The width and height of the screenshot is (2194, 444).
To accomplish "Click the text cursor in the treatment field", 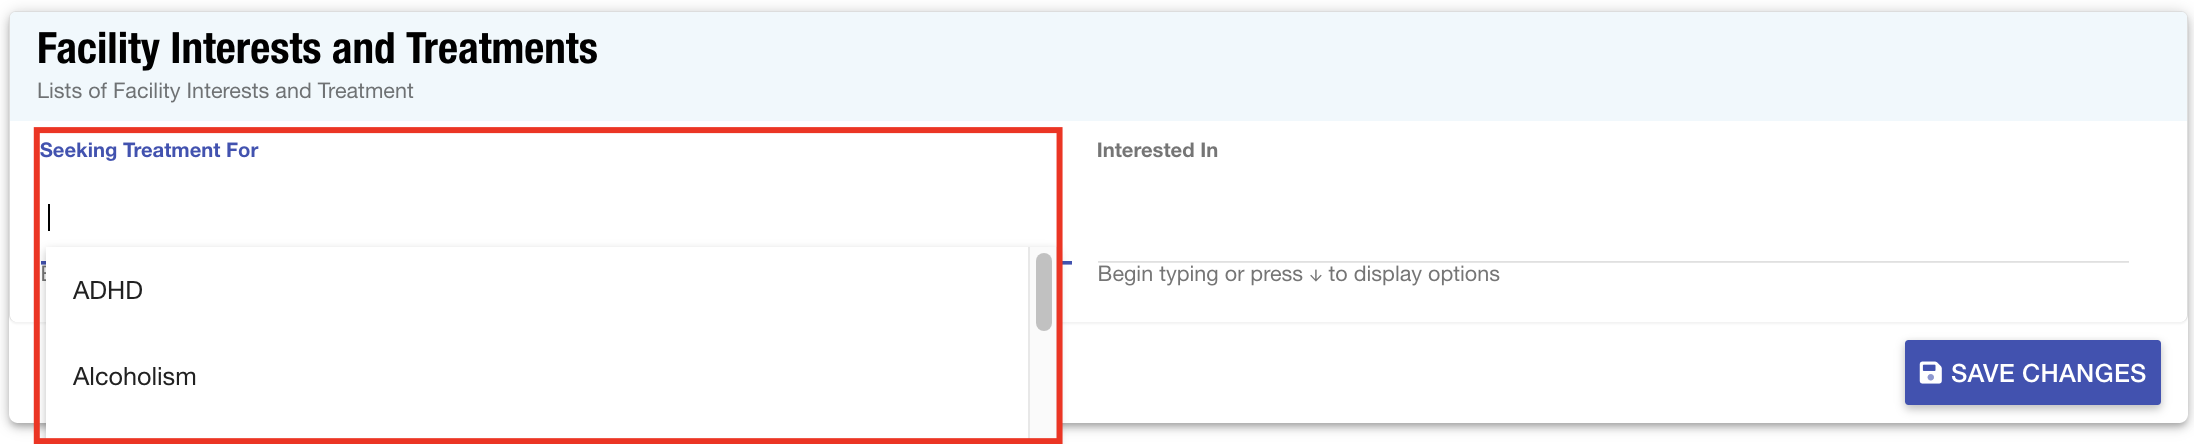I will coord(49,217).
